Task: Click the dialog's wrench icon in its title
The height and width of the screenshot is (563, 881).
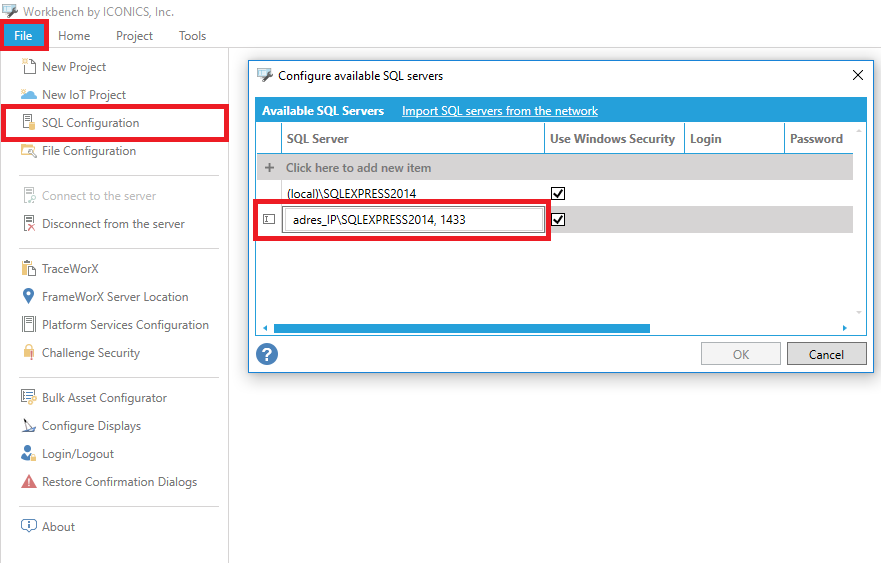Action: coord(265,75)
